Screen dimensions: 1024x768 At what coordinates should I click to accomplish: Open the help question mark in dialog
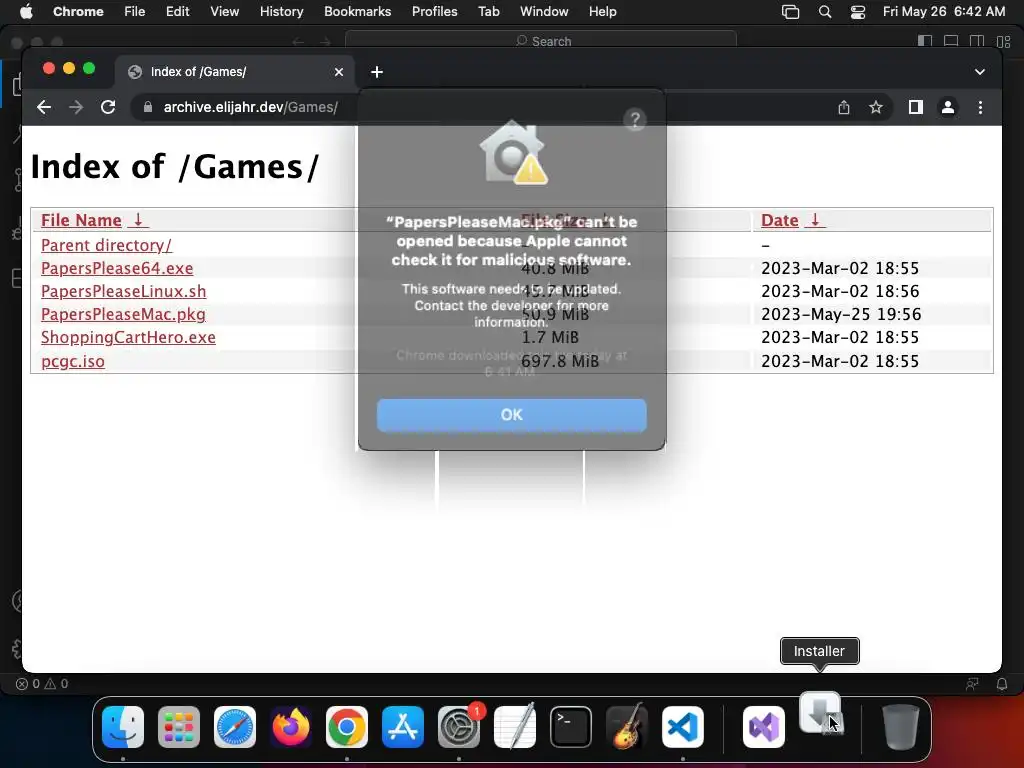(634, 120)
